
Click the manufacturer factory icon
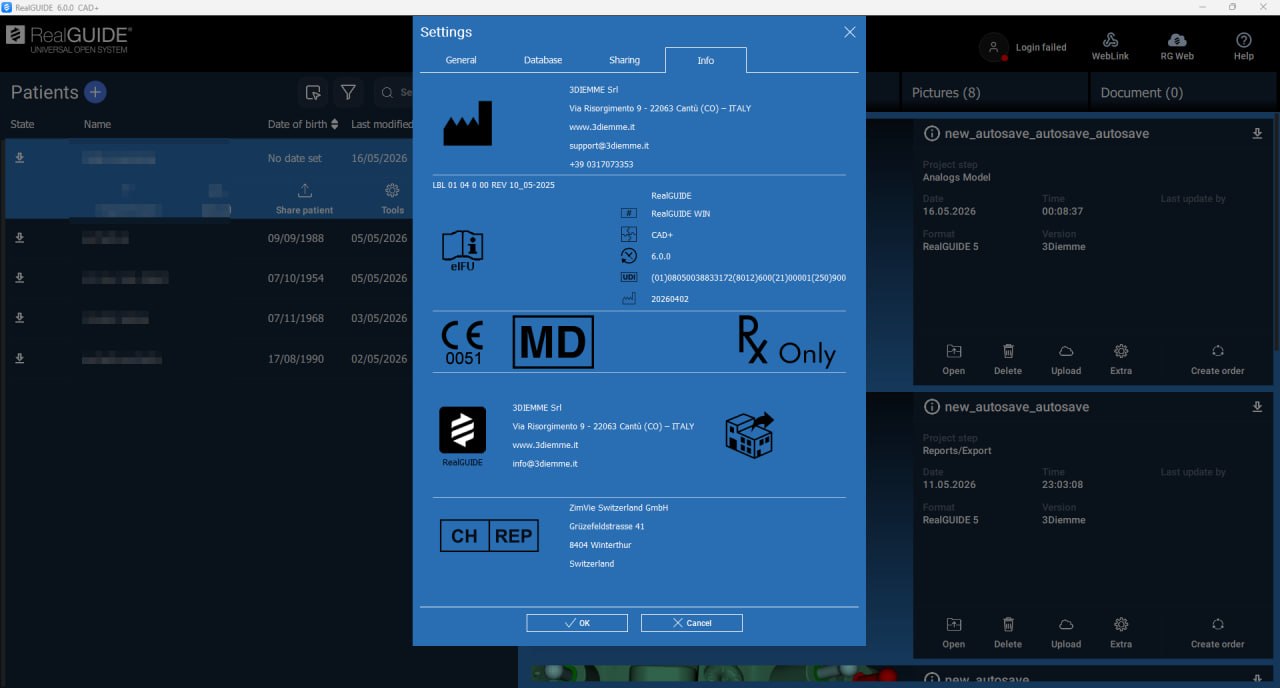click(x=467, y=123)
